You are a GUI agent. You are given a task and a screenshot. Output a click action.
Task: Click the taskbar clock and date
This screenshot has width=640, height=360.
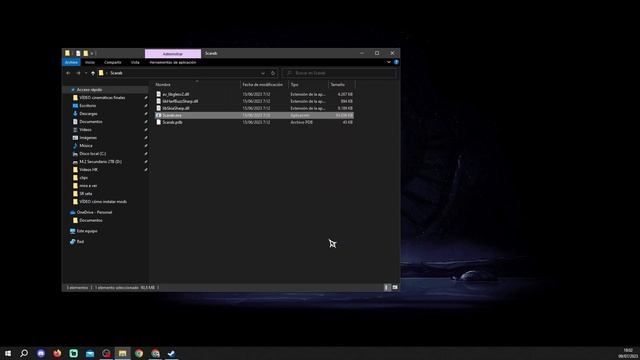coord(628,353)
